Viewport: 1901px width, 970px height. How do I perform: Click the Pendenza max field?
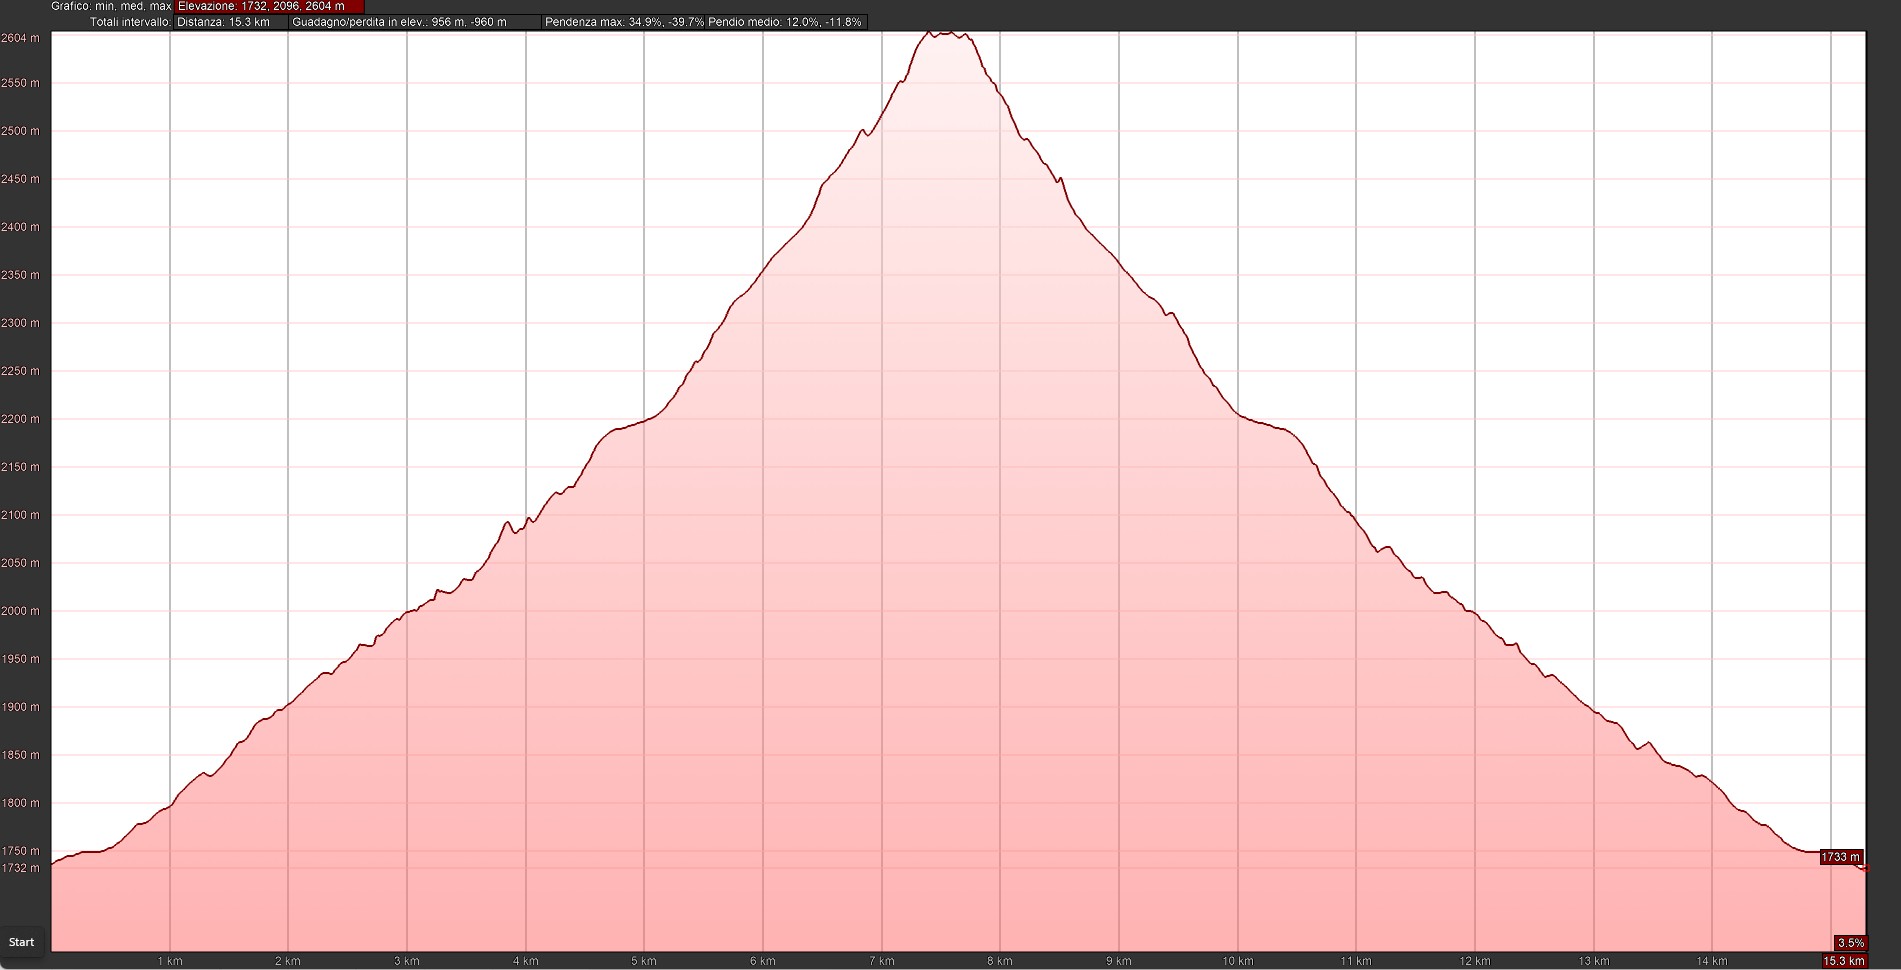624,22
